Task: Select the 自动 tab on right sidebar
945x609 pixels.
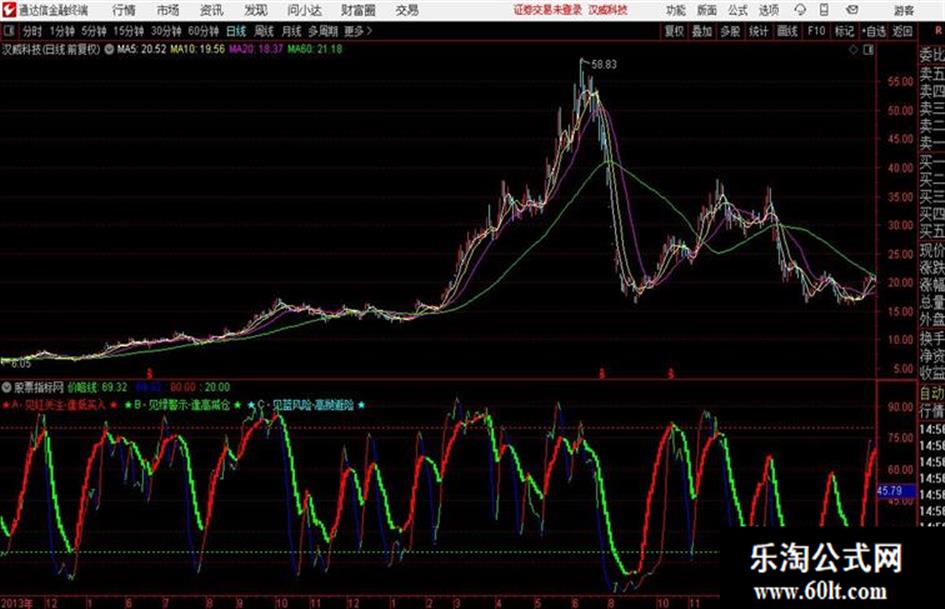Action: click(932, 393)
